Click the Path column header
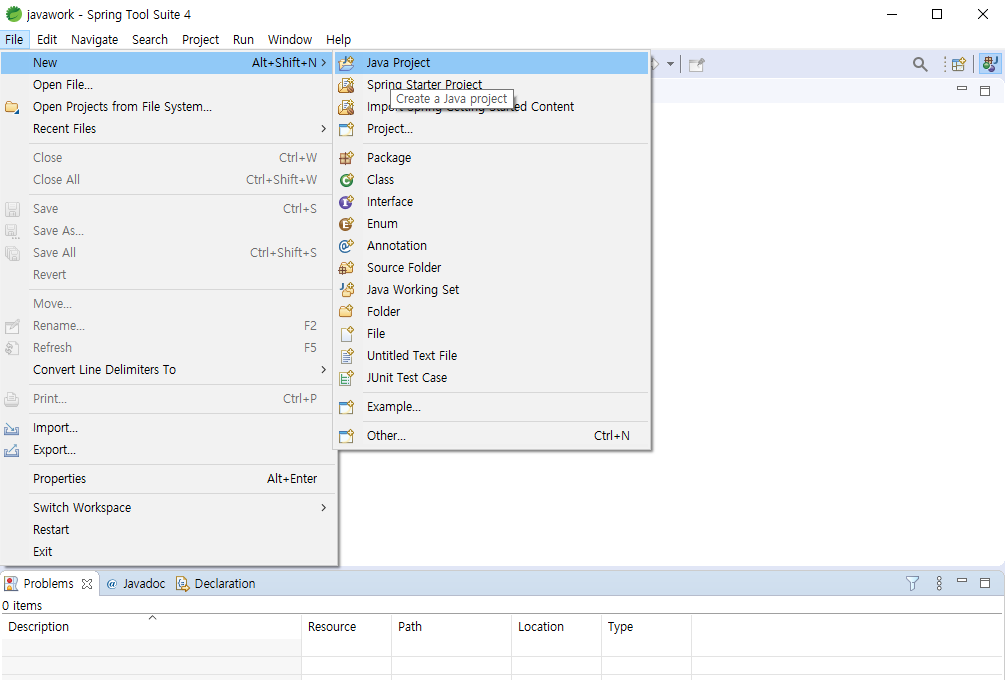The width and height of the screenshot is (1005, 680). (x=451, y=627)
